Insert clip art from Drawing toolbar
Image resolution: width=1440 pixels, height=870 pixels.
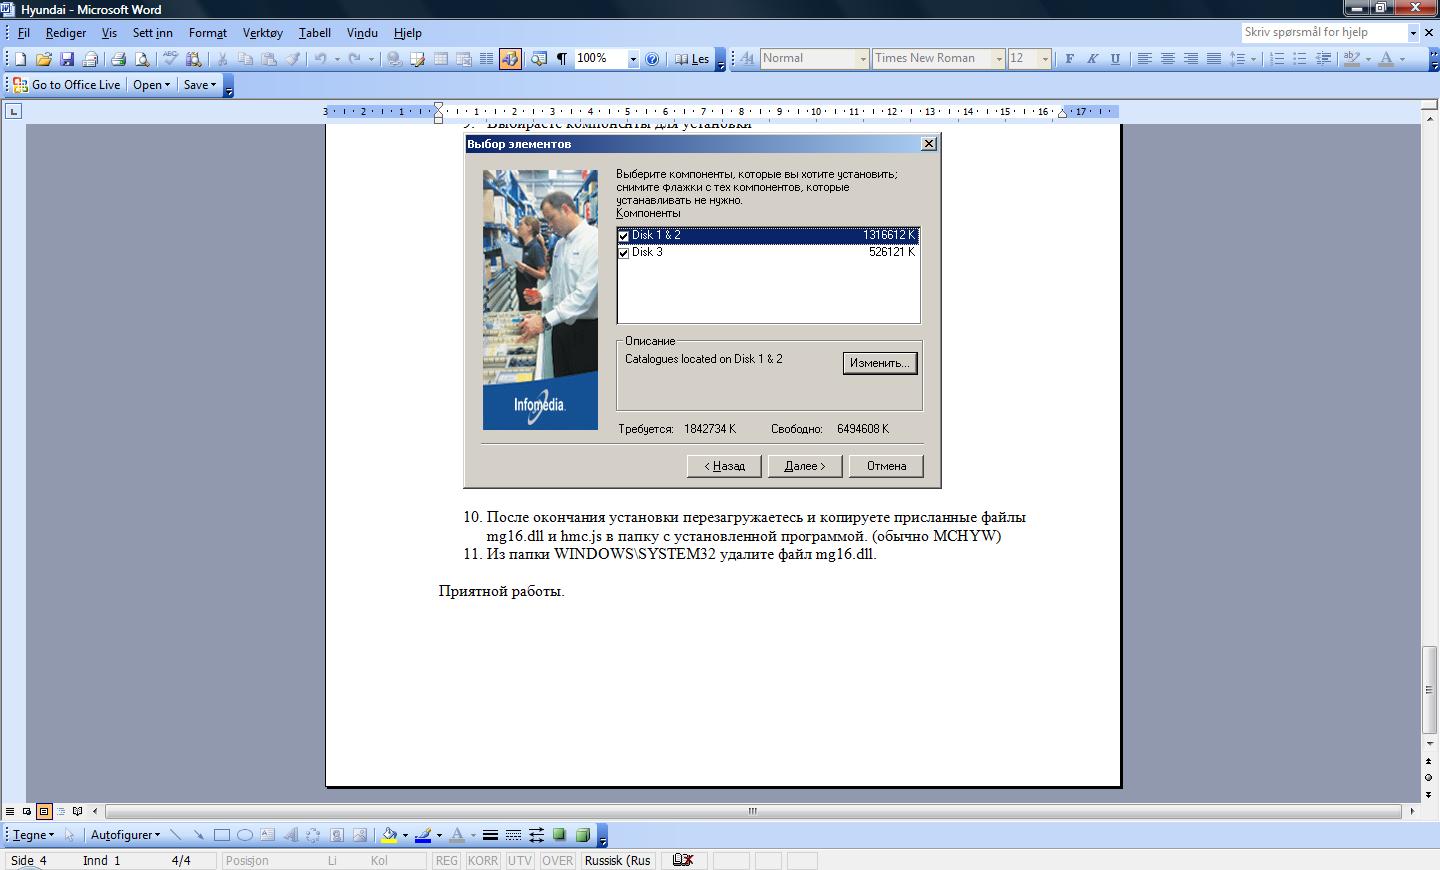coord(337,835)
